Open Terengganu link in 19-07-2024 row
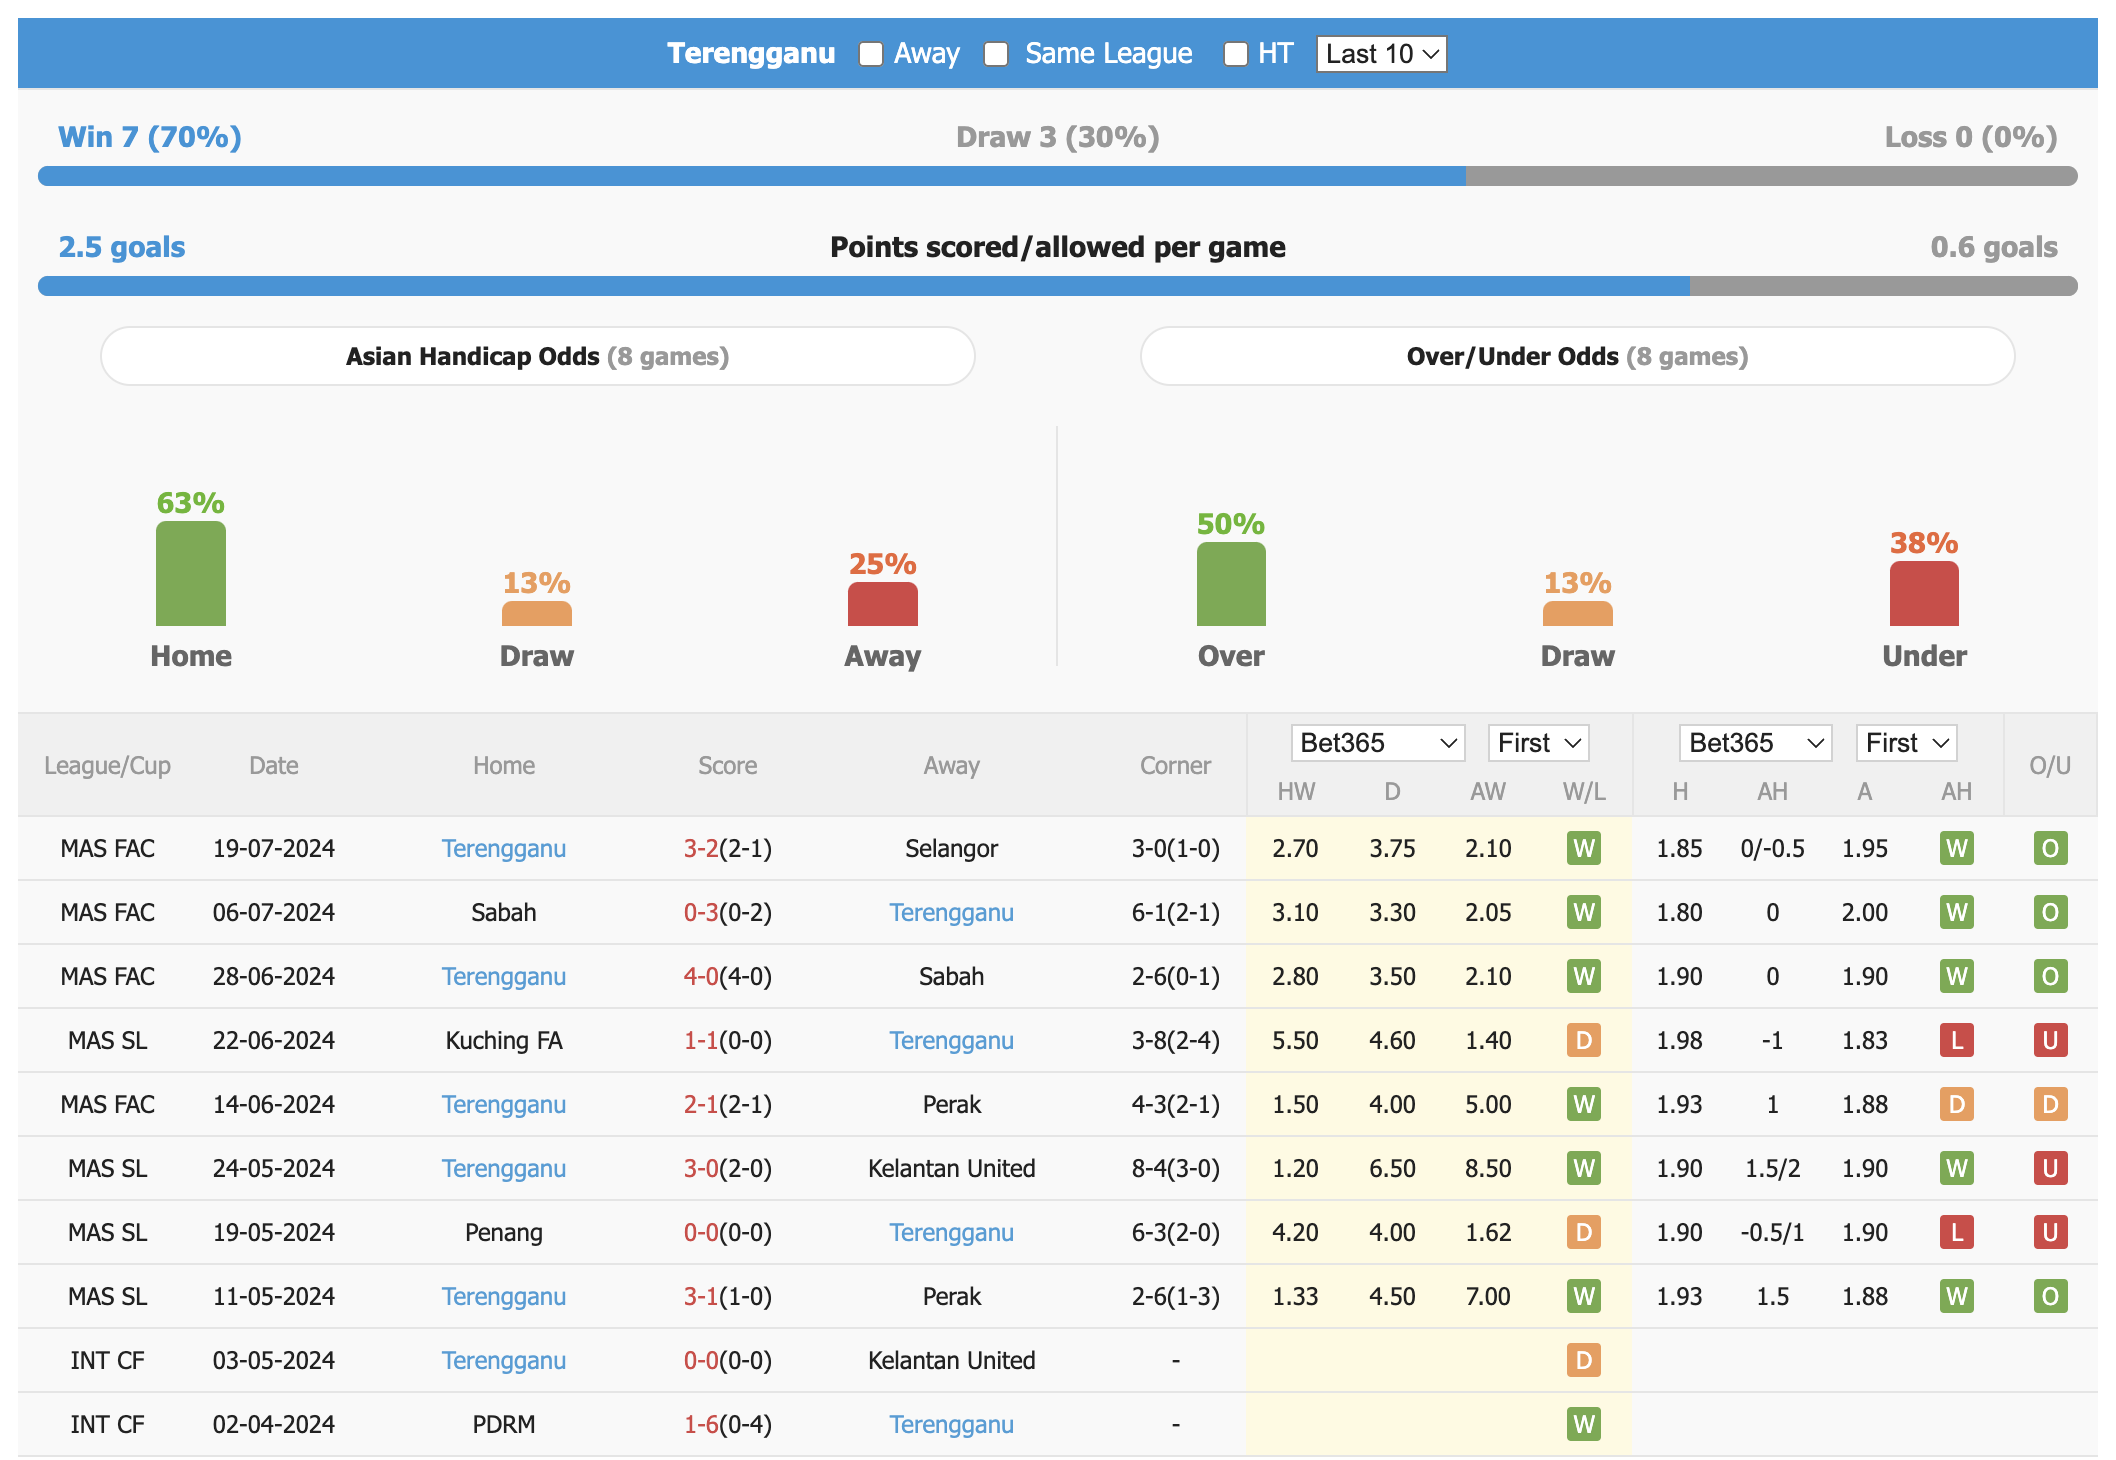Viewport: 2116px width, 1460px height. tap(504, 848)
